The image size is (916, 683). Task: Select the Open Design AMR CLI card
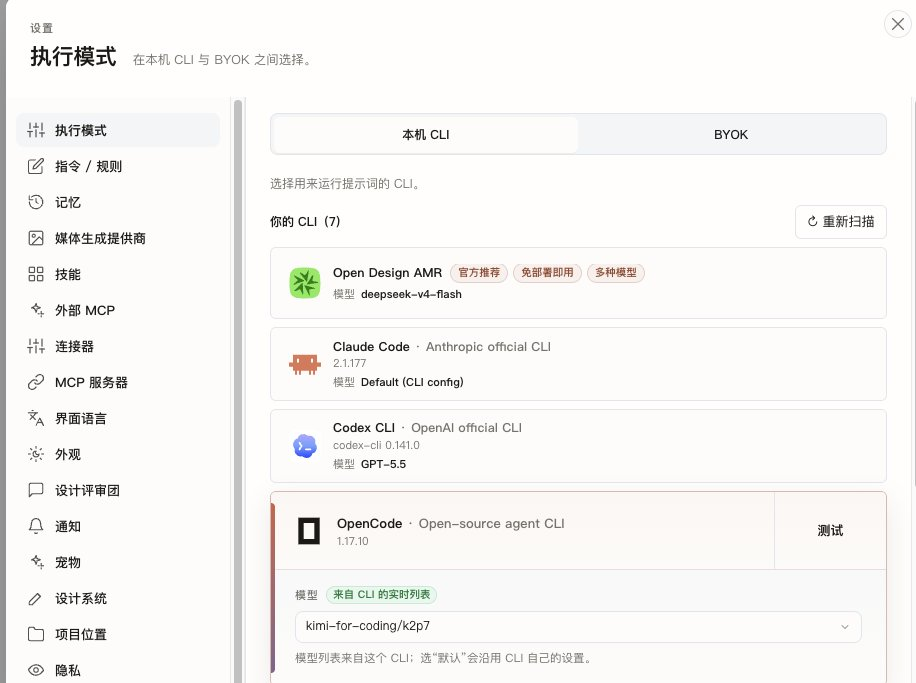click(x=578, y=283)
